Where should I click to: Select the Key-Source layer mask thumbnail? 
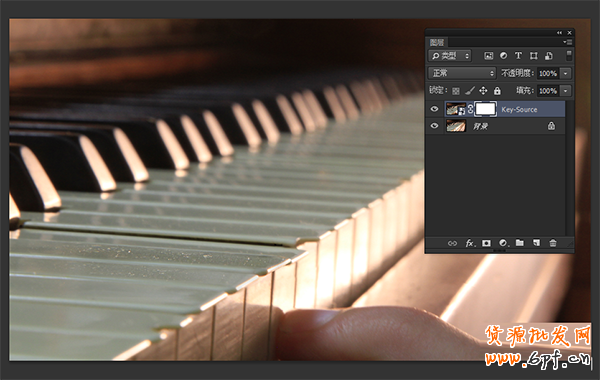(486, 109)
